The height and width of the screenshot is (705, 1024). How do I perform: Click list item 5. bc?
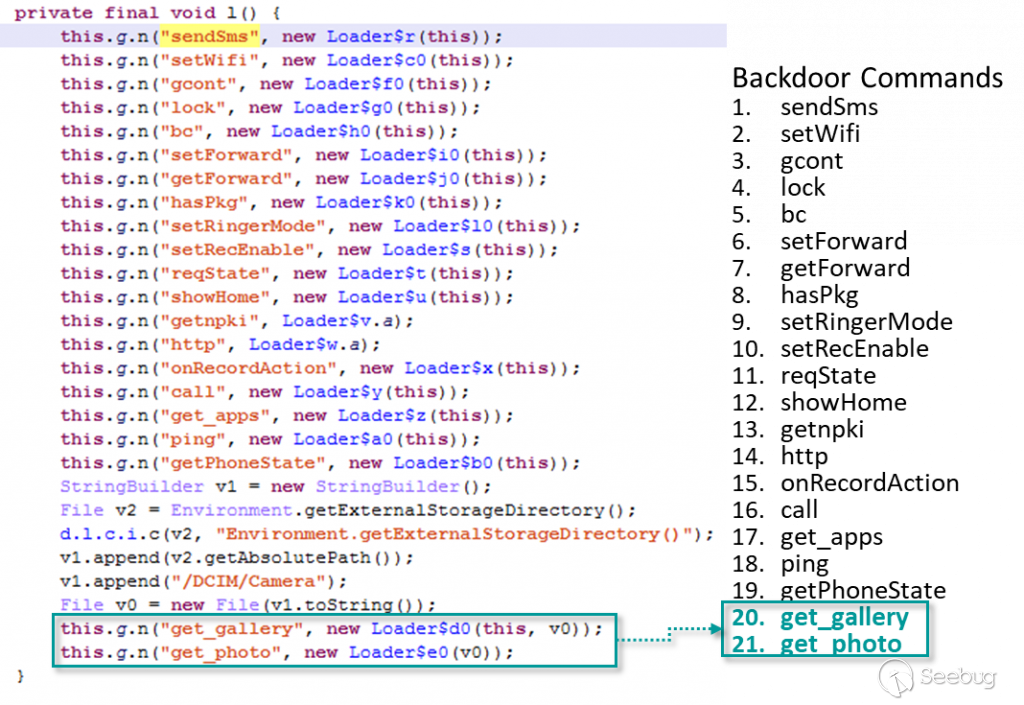[769, 214]
